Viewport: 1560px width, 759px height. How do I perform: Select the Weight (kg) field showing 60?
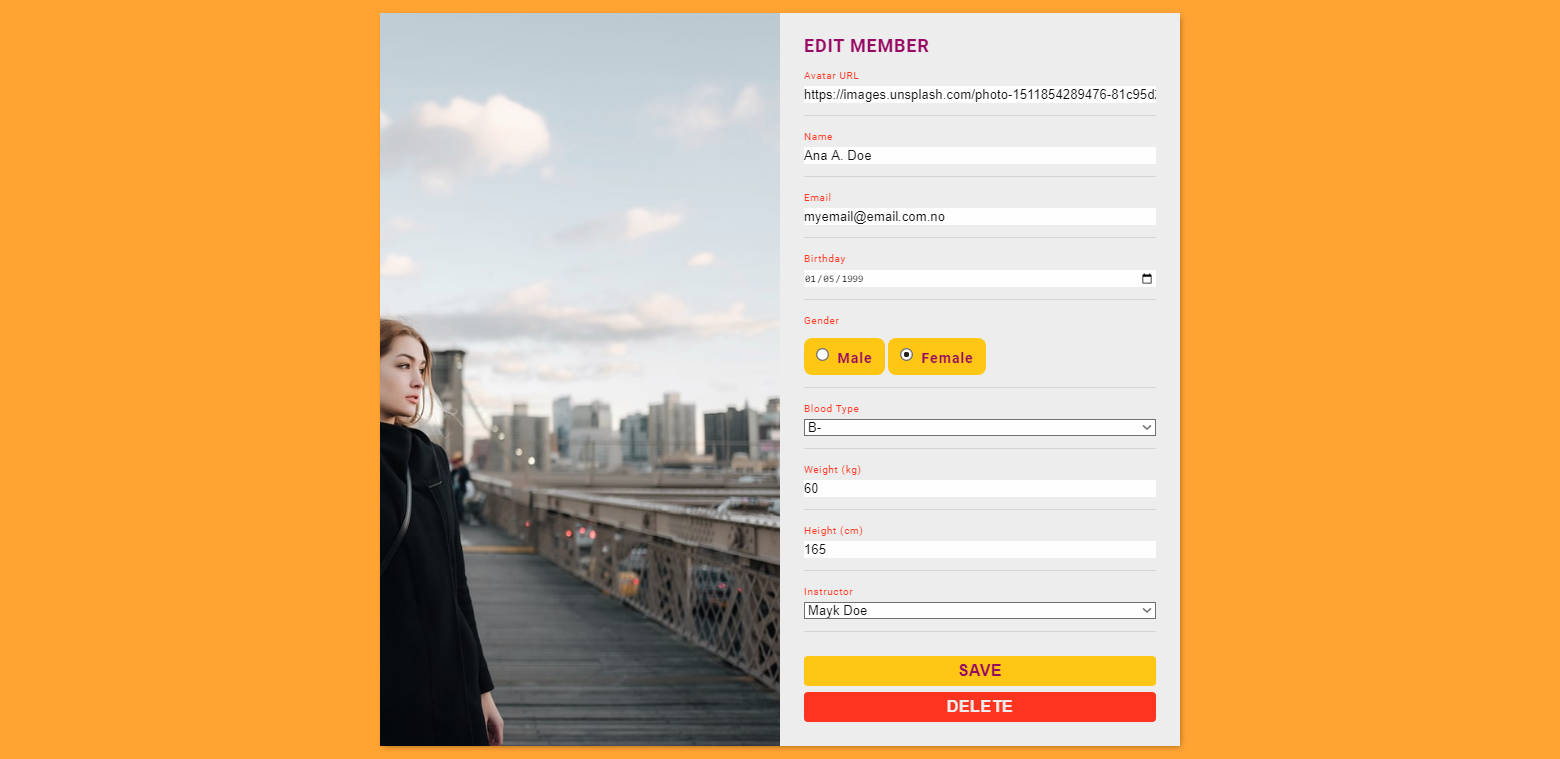pyautogui.click(x=980, y=489)
